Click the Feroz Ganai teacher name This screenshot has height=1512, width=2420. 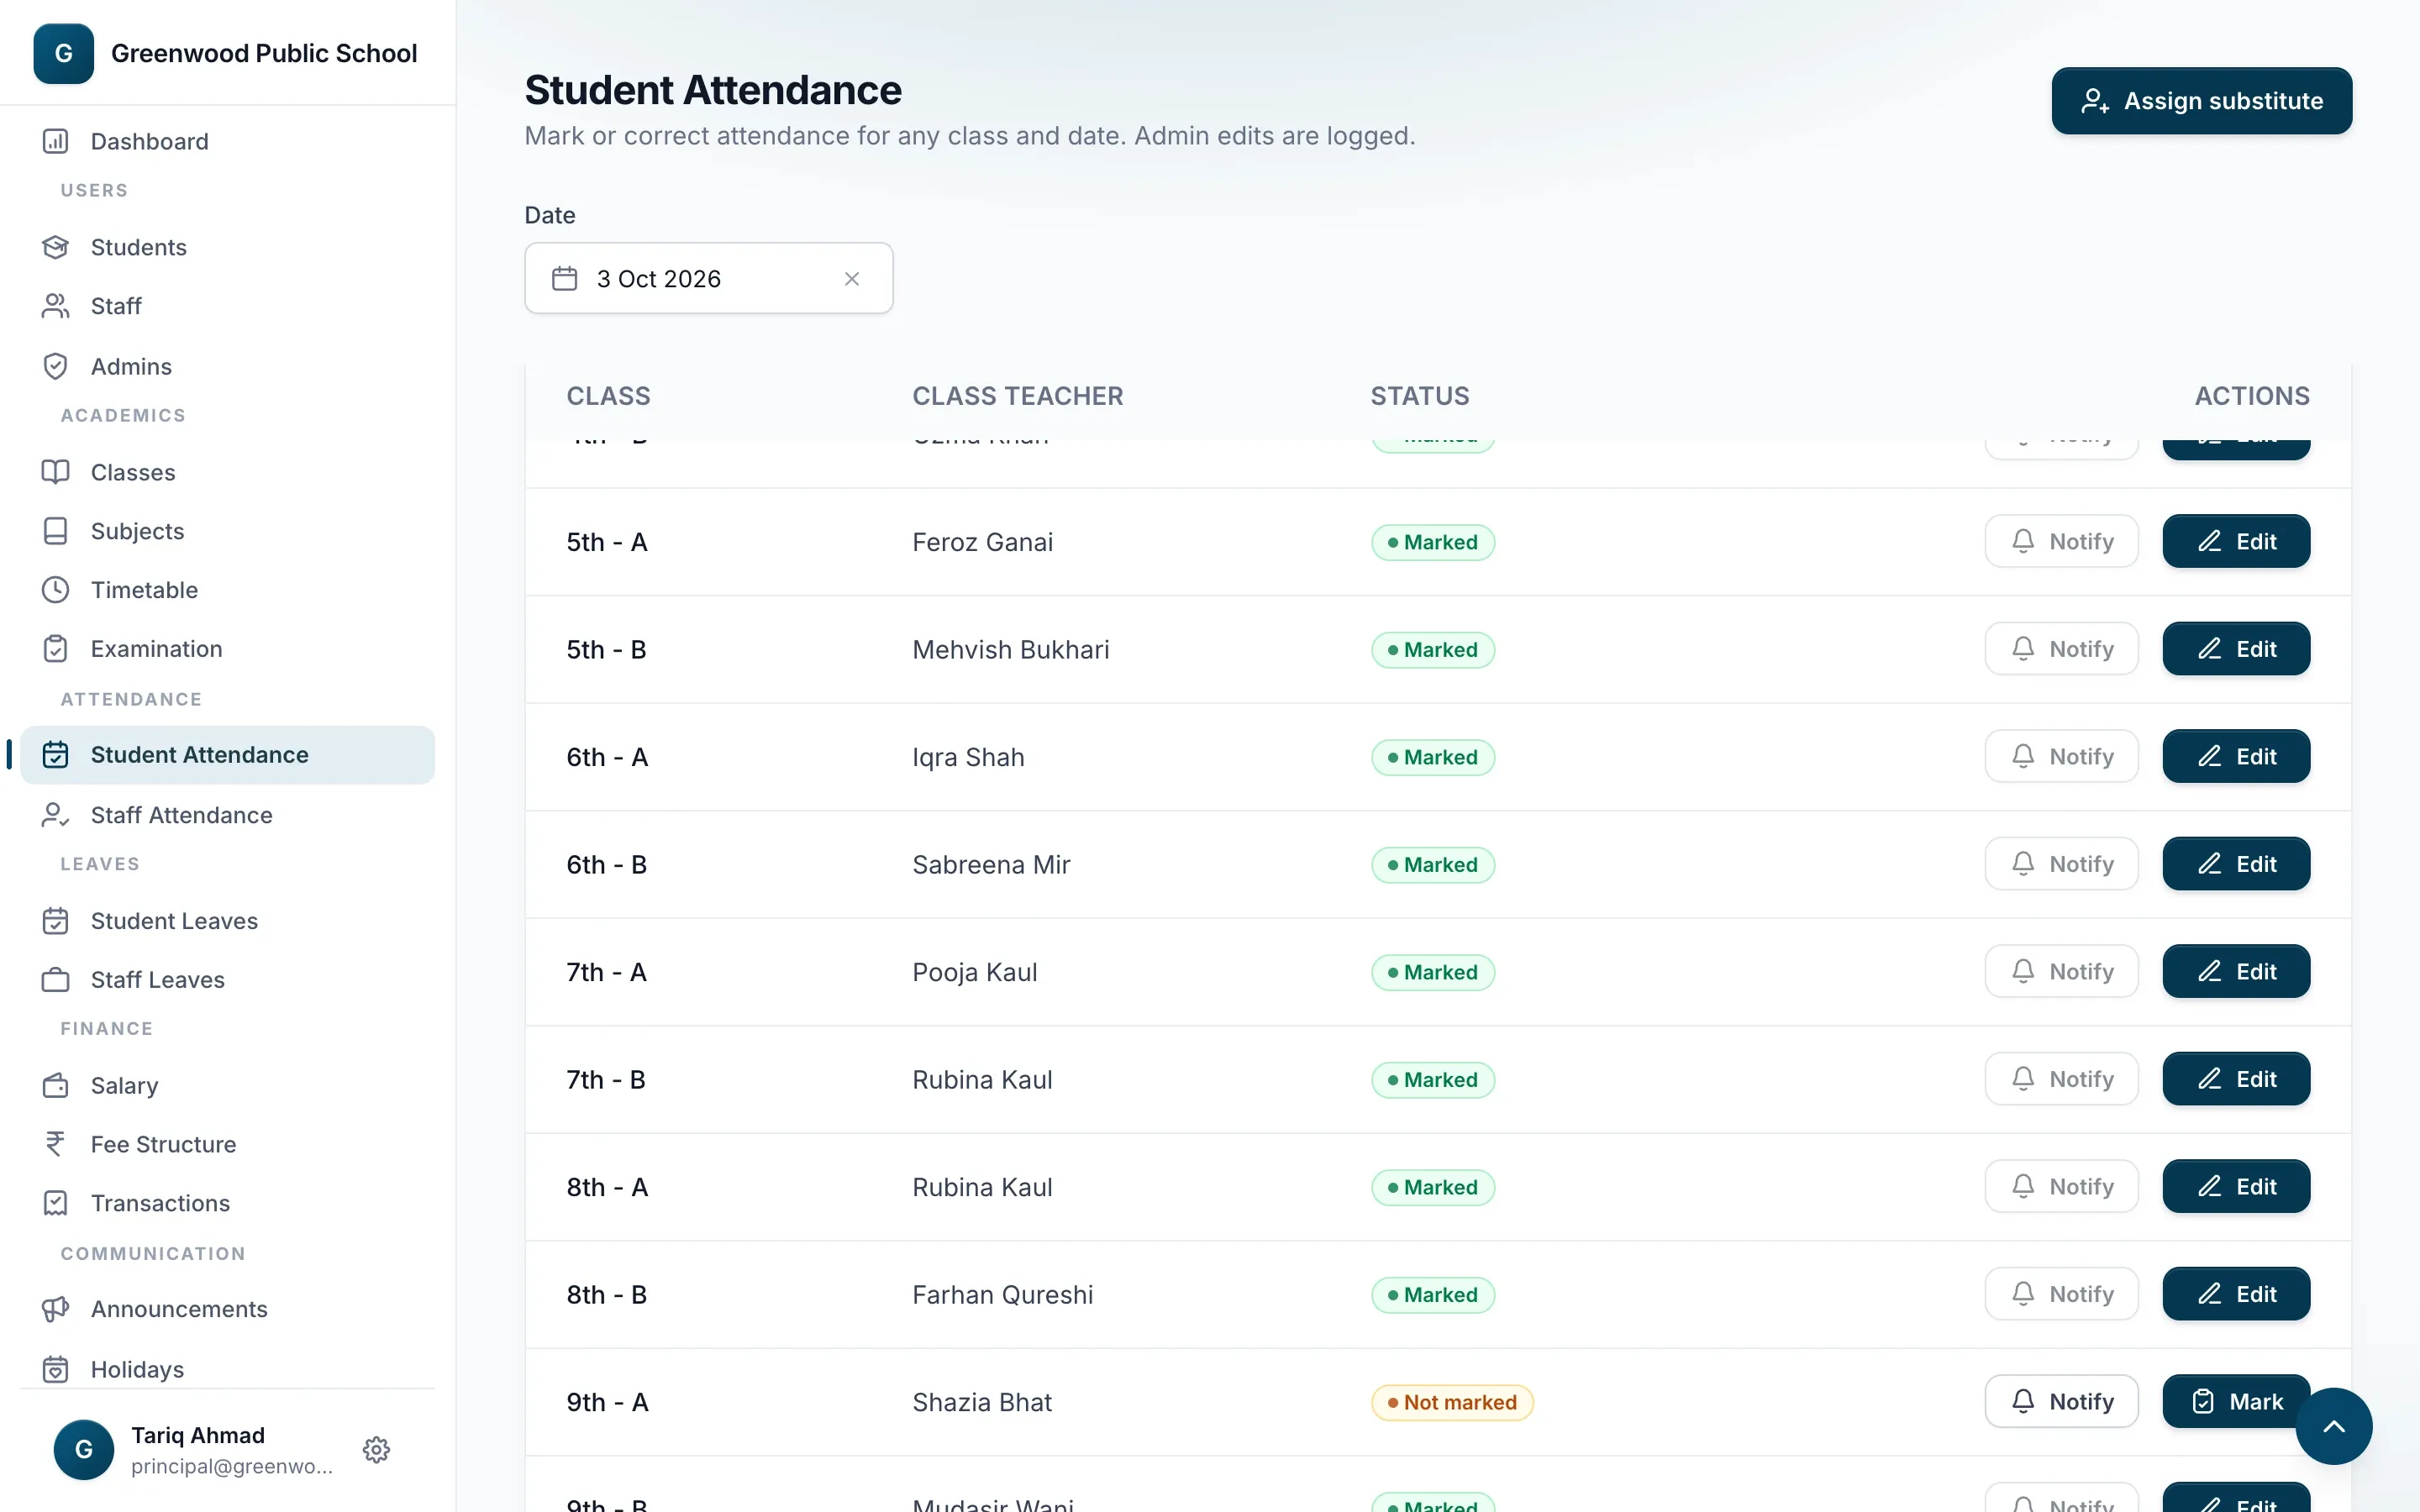pyautogui.click(x=982, y=542)
